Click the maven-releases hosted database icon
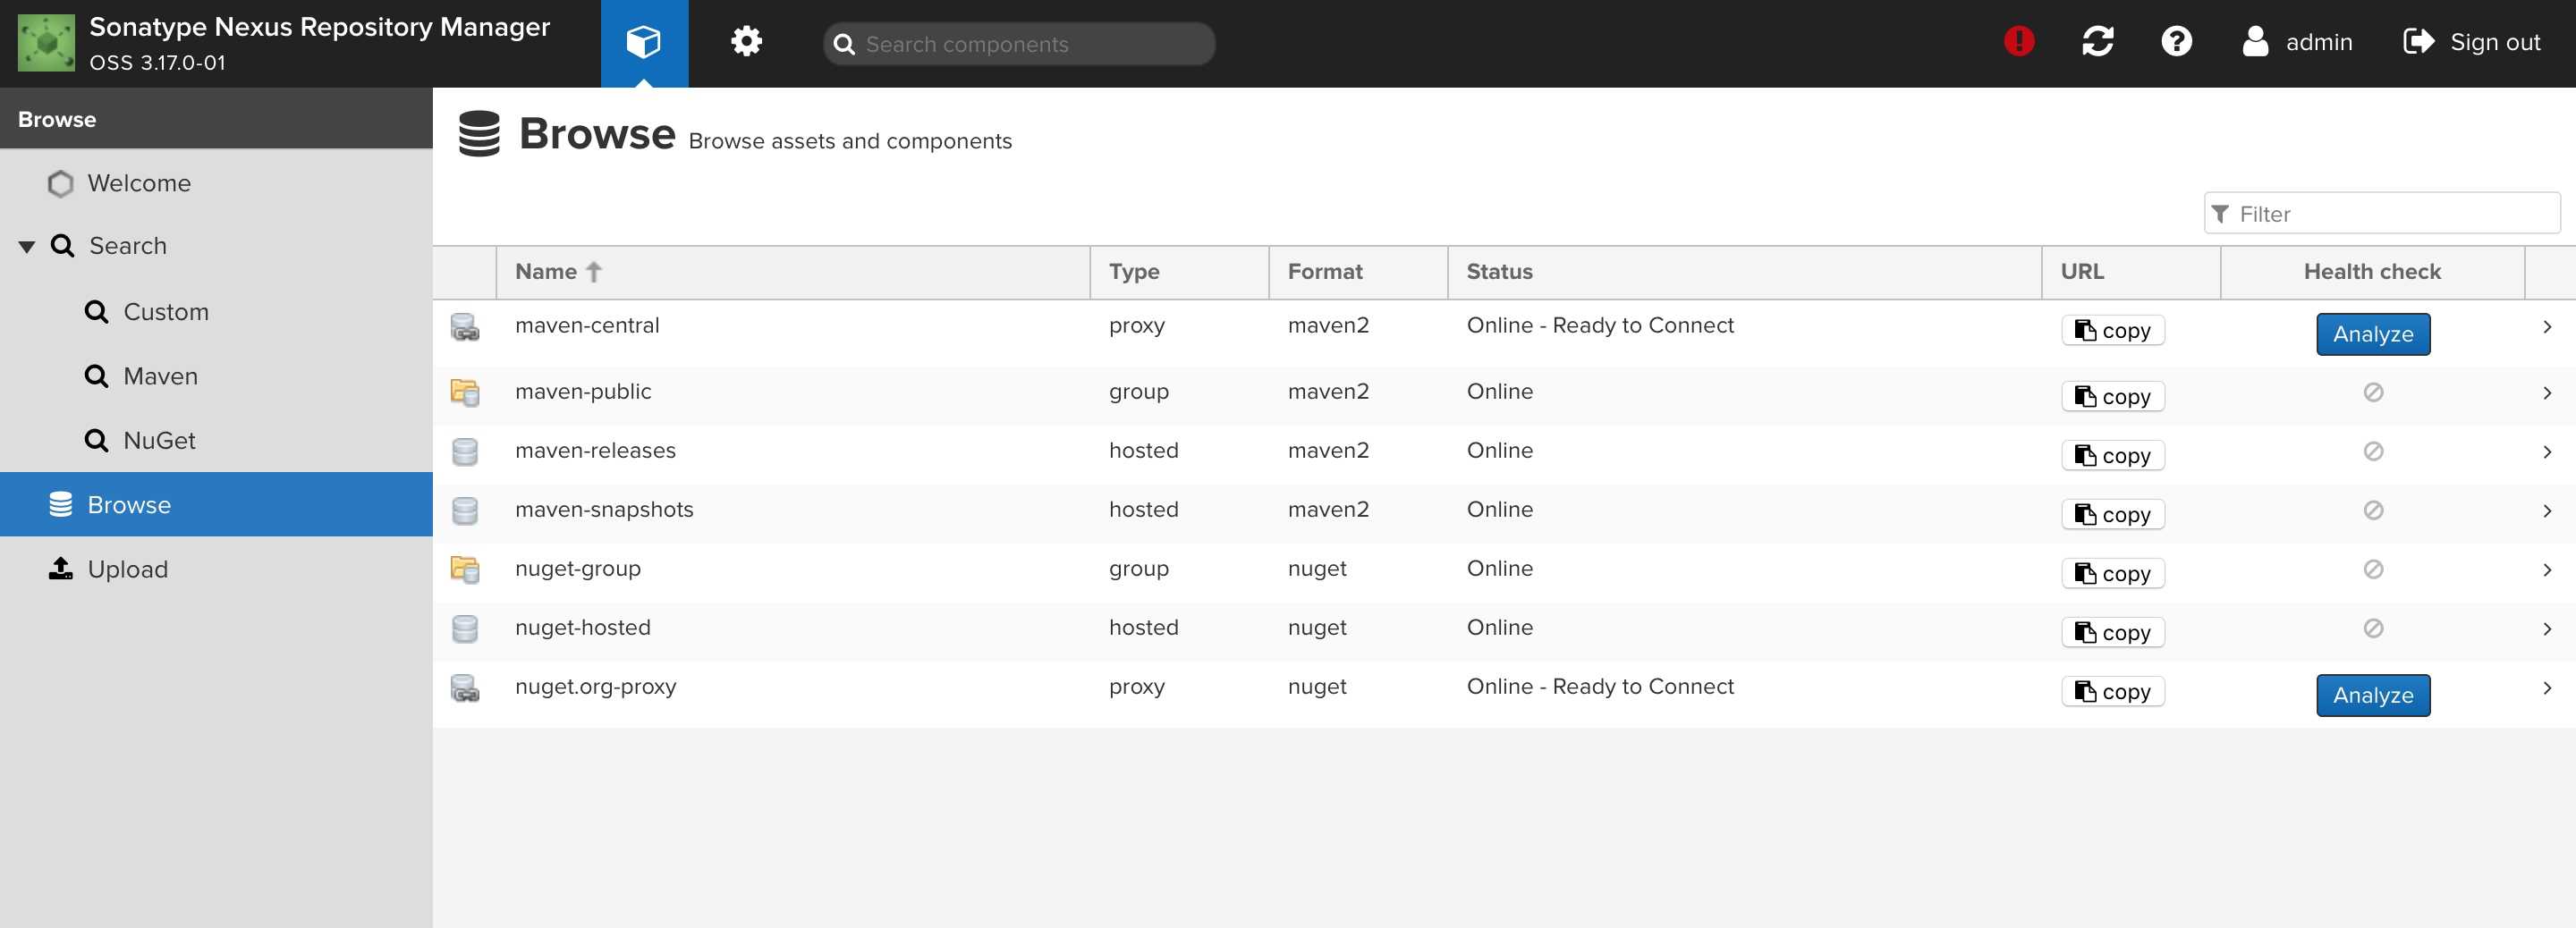 coord(465,452)
